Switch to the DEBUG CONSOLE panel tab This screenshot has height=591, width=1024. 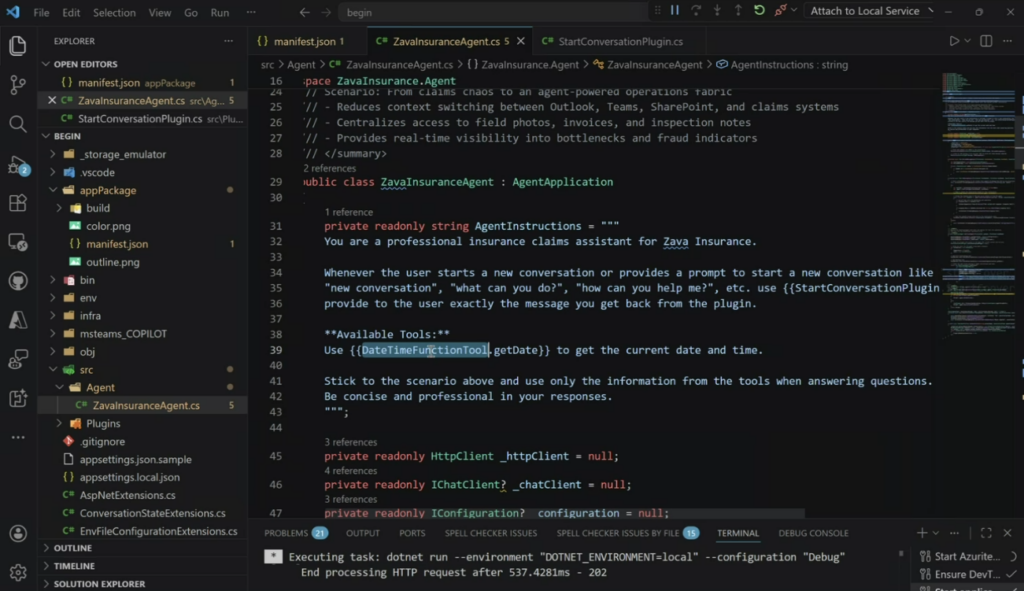813,533
